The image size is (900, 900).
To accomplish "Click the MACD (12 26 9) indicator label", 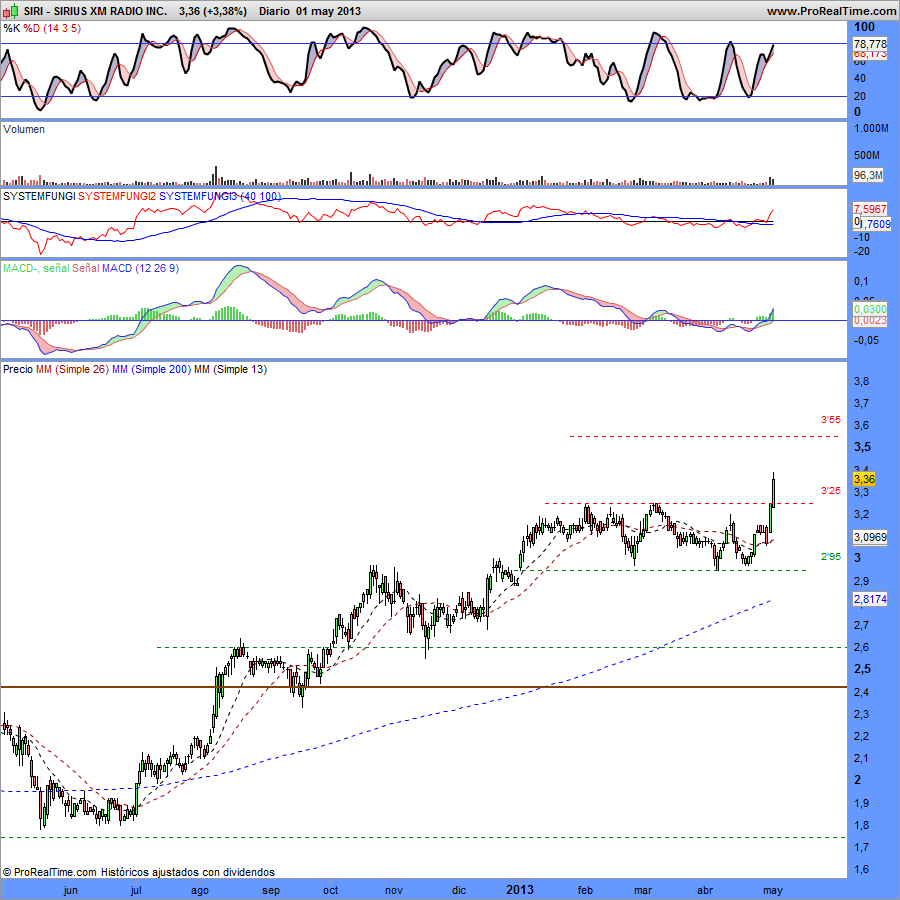I will point(140,268).
